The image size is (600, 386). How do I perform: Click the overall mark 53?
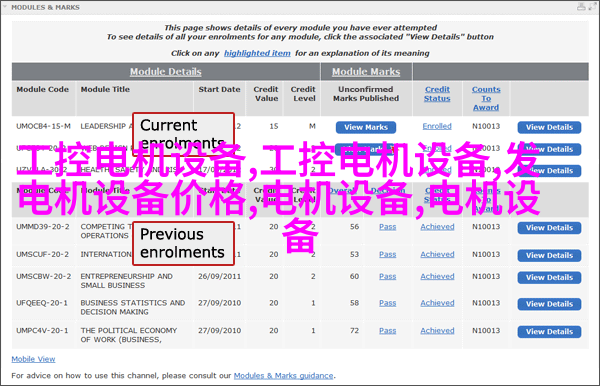point(354,254)
